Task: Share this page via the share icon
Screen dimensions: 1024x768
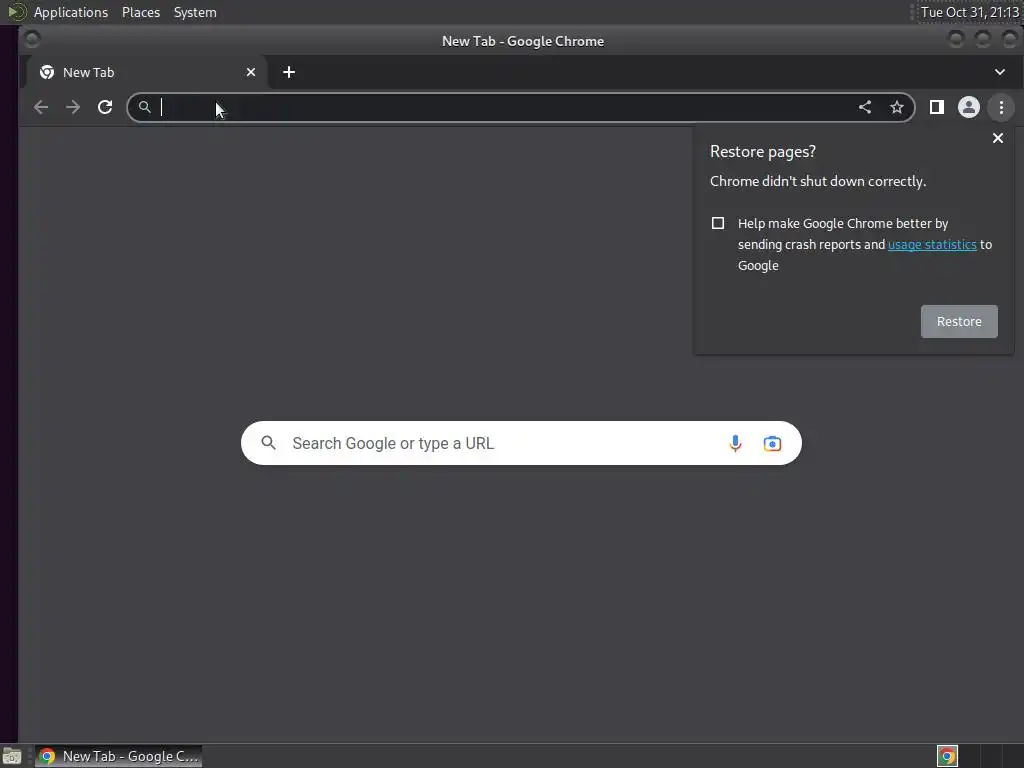Action: tap(865, 107)
